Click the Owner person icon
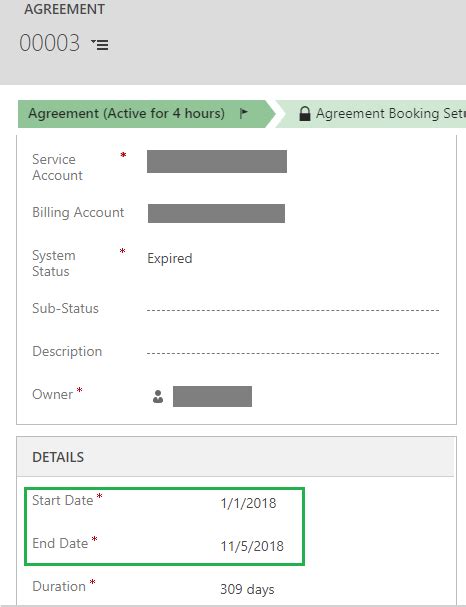Screen dimensions: 466x607 tap(158, 396)
